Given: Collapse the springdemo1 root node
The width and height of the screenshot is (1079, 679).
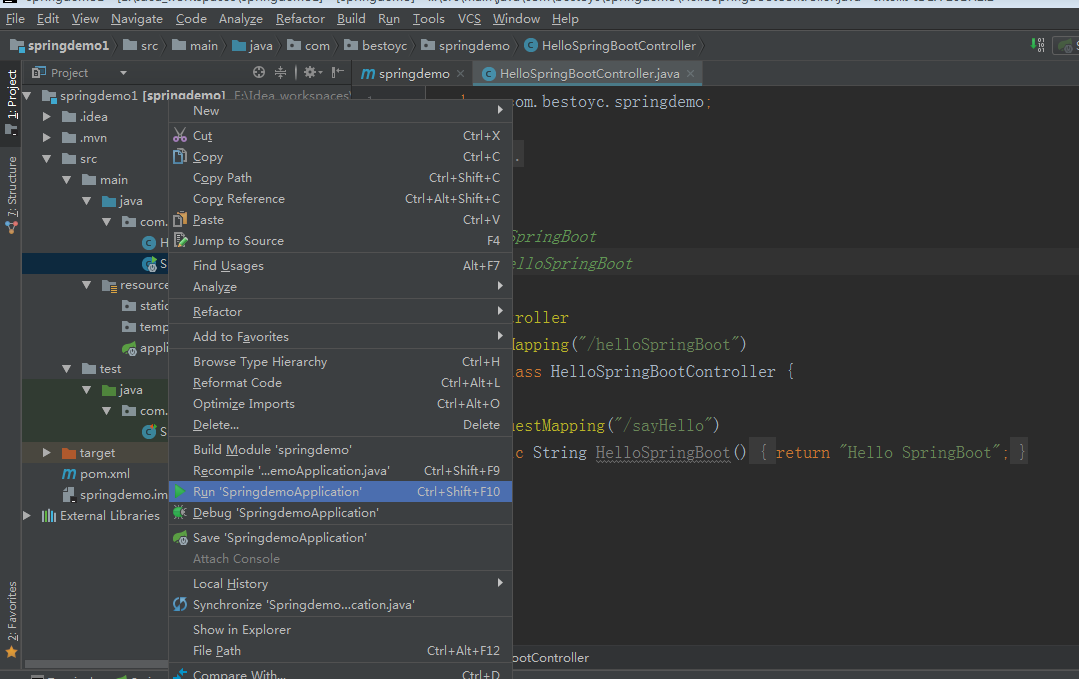Looking at the screenshot, I should pyautogui.click(x=28, y=96).
